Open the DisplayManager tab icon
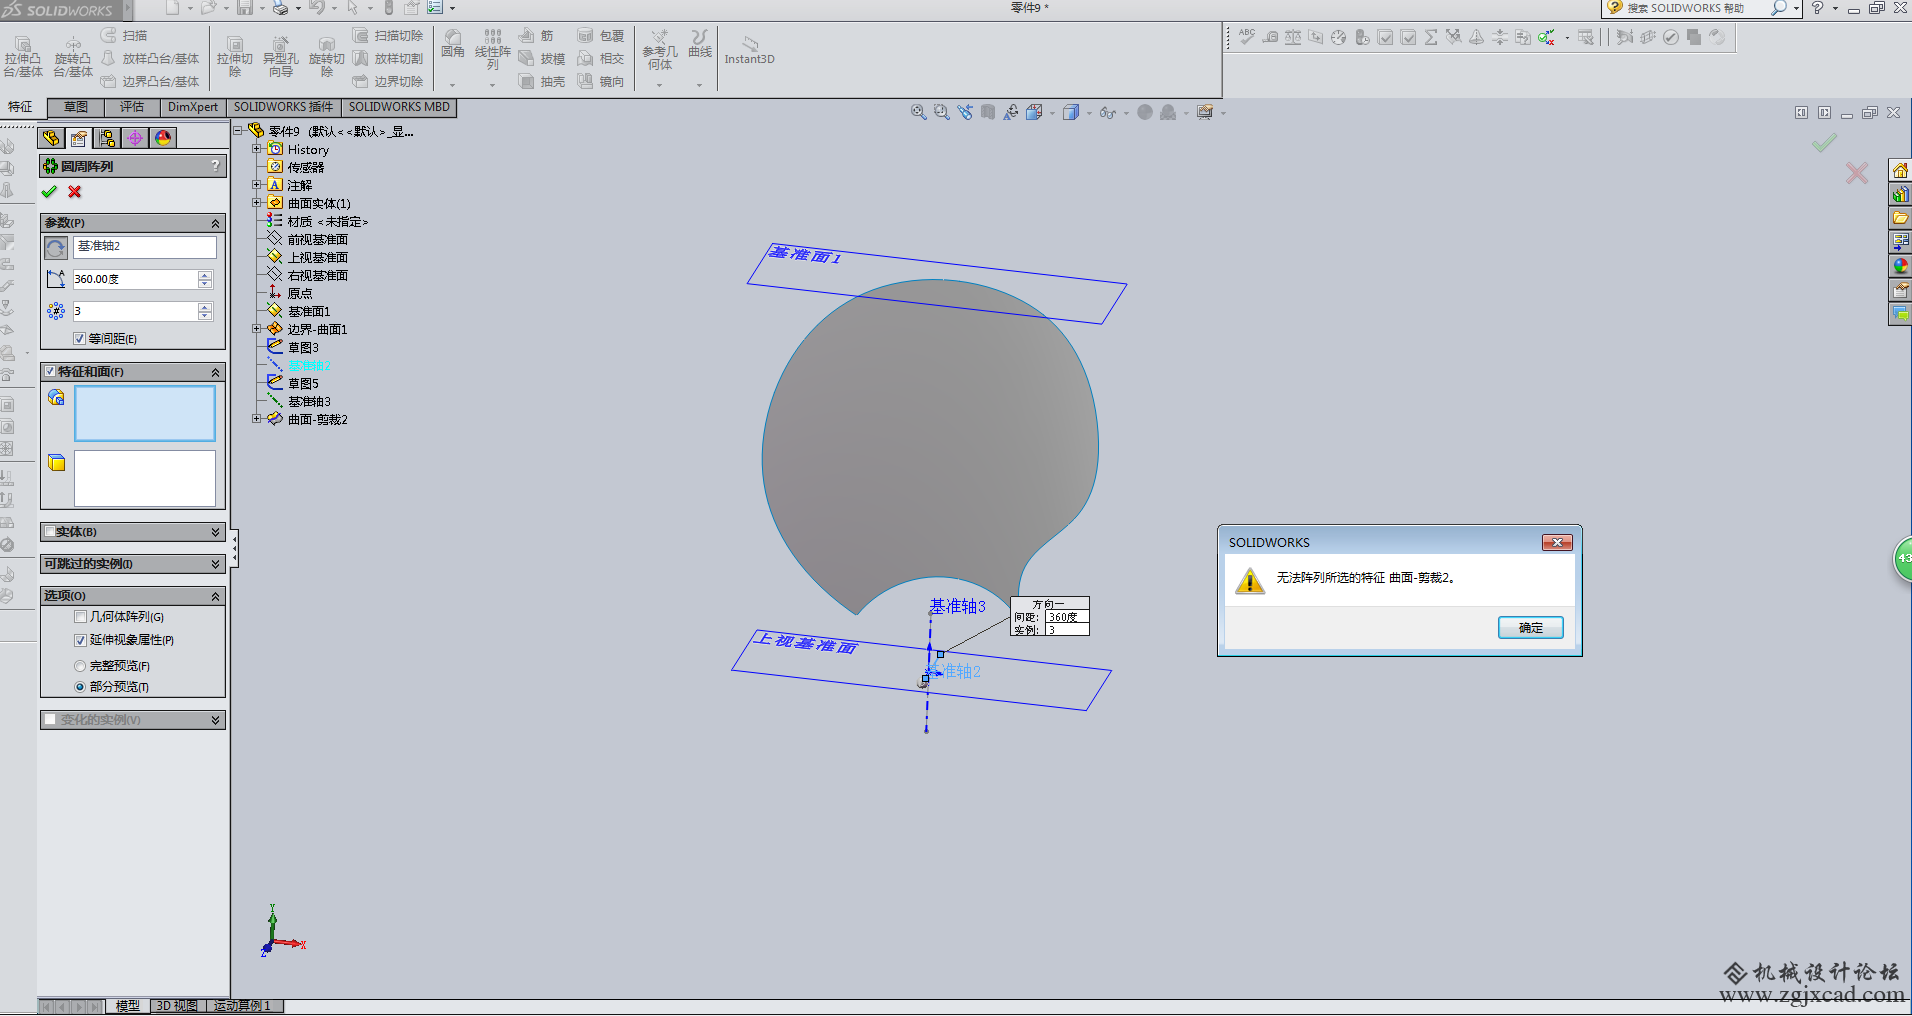This screenshot has width=1912, height=1016. (x=163, y=138)
